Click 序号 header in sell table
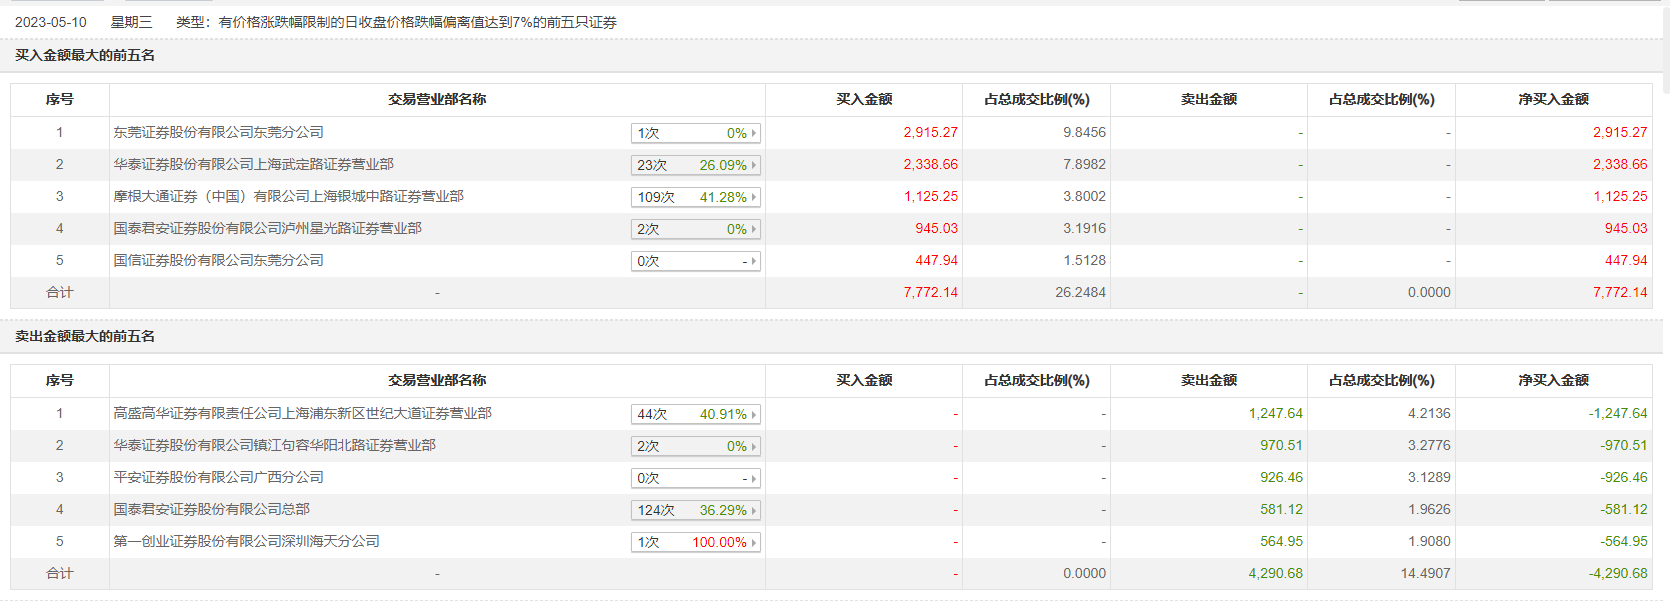The height and width of the screenshot is (601, 1670). tap(60, 380)
